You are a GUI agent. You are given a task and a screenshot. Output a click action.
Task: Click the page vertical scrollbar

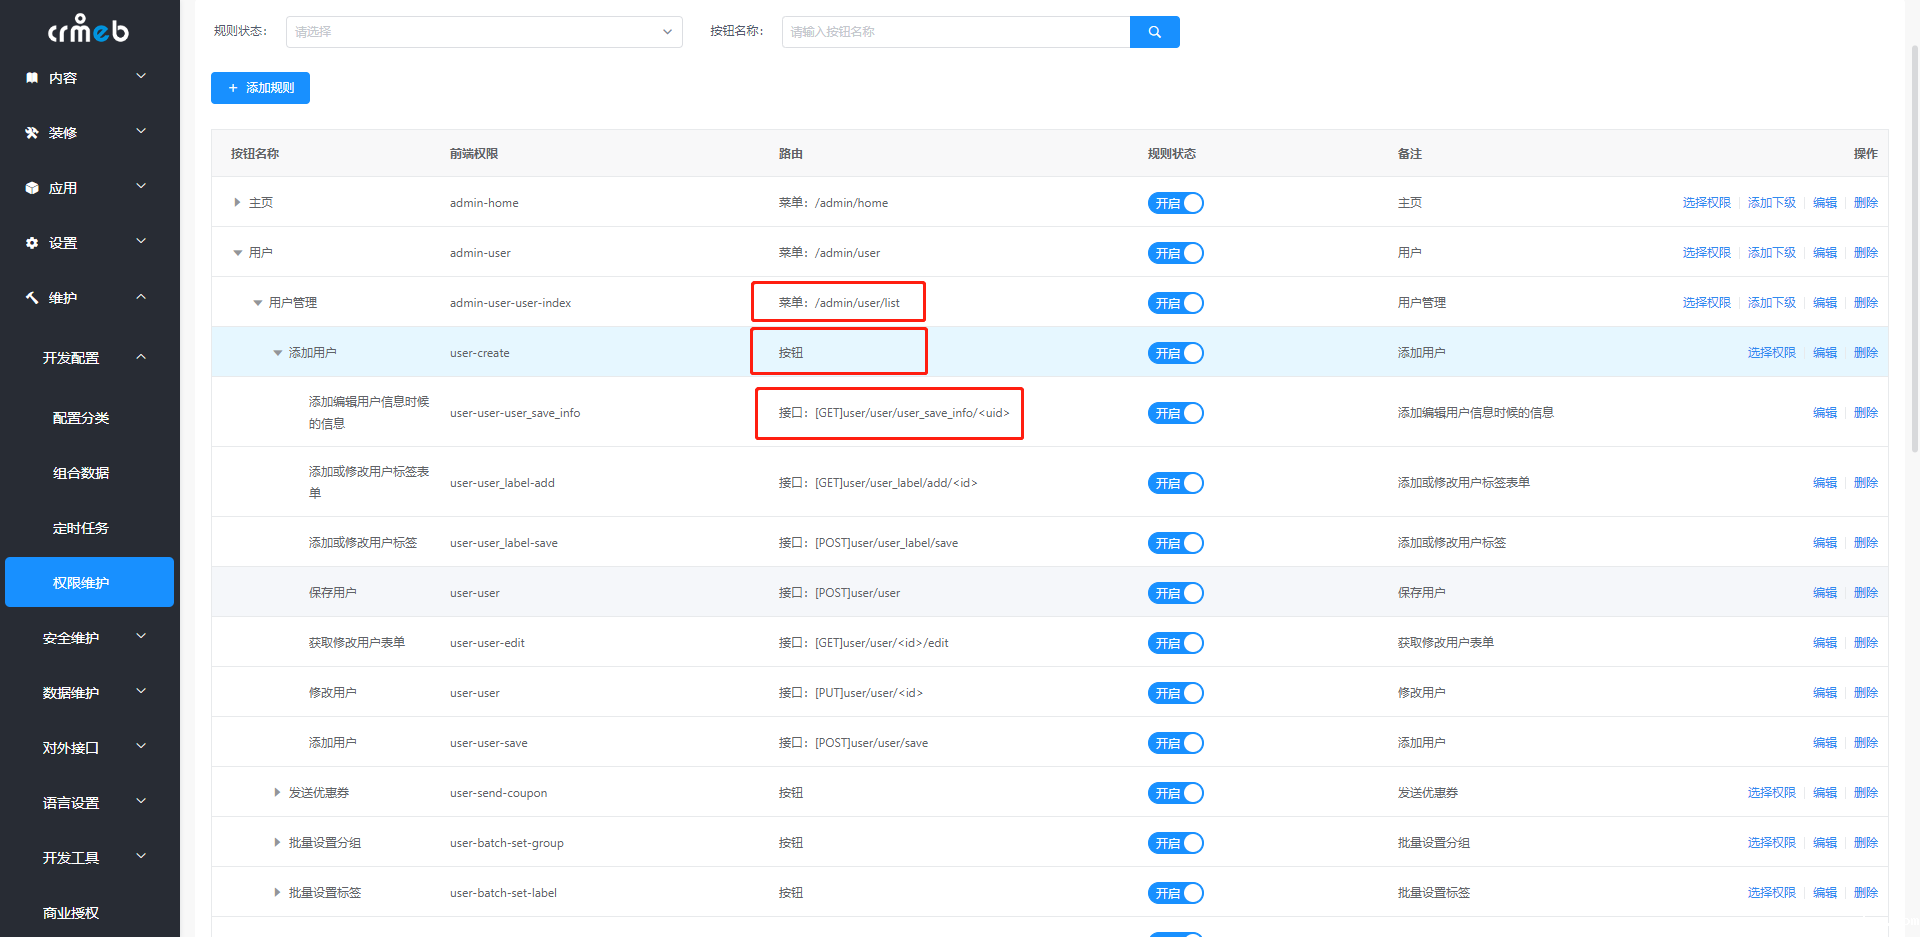(x=1913, y=250)
